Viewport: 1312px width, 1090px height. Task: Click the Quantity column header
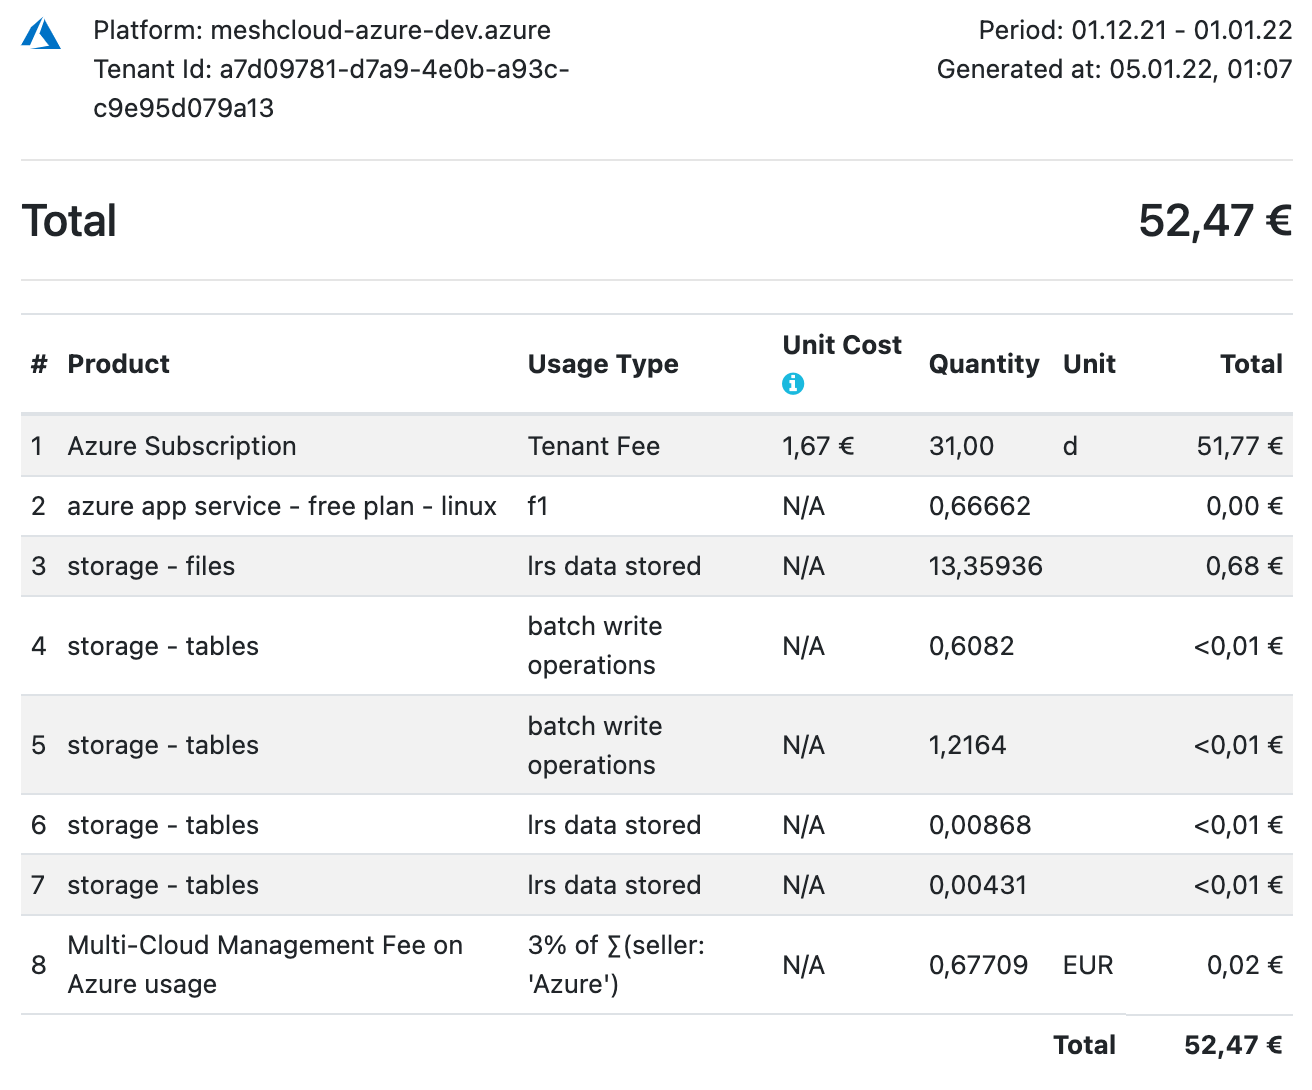pyautogui.click(x=984, y=364)
